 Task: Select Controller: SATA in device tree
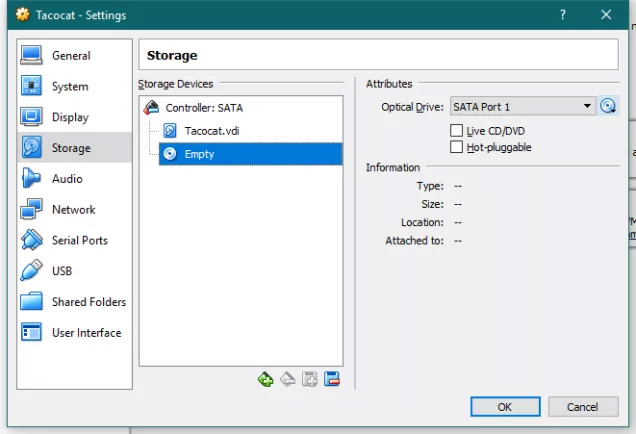(x=204, y=108)
